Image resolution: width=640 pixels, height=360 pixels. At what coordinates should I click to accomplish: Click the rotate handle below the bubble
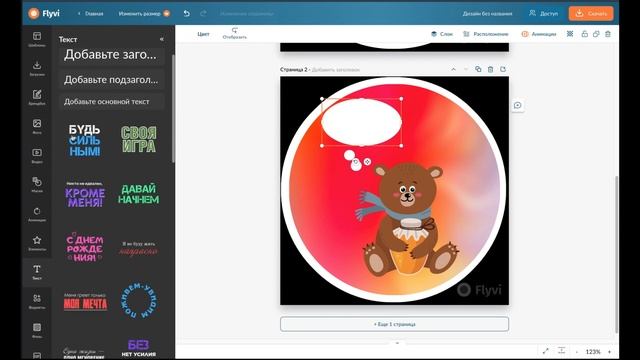point(356,162)
